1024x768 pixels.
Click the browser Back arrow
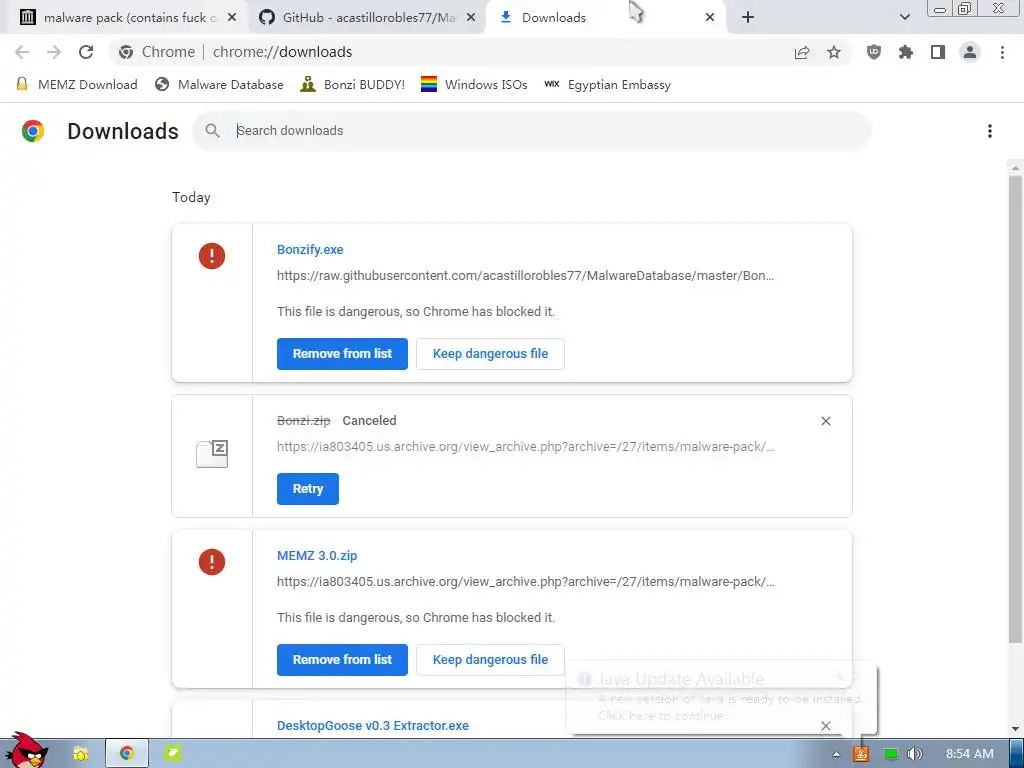[22, 52]
